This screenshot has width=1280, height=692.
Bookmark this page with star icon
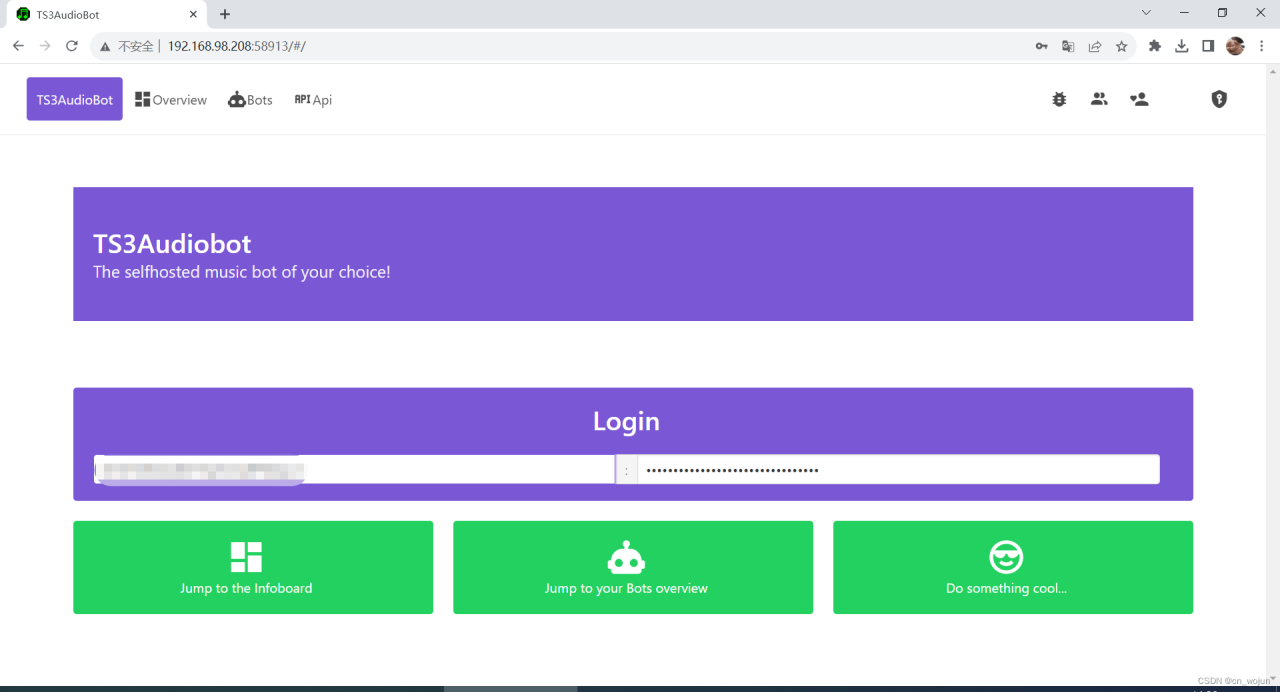[x=1122, y=46]
